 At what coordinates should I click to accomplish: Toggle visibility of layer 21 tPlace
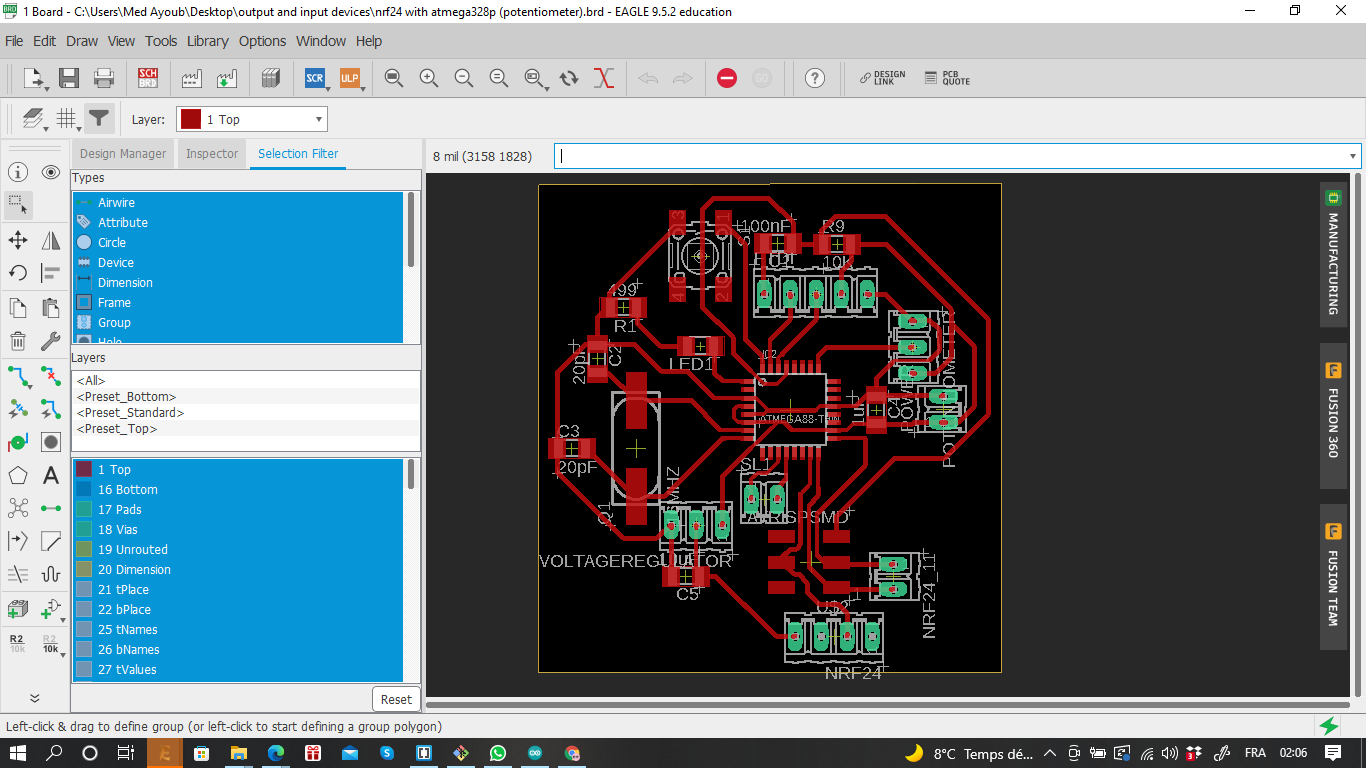click(84, 589)
